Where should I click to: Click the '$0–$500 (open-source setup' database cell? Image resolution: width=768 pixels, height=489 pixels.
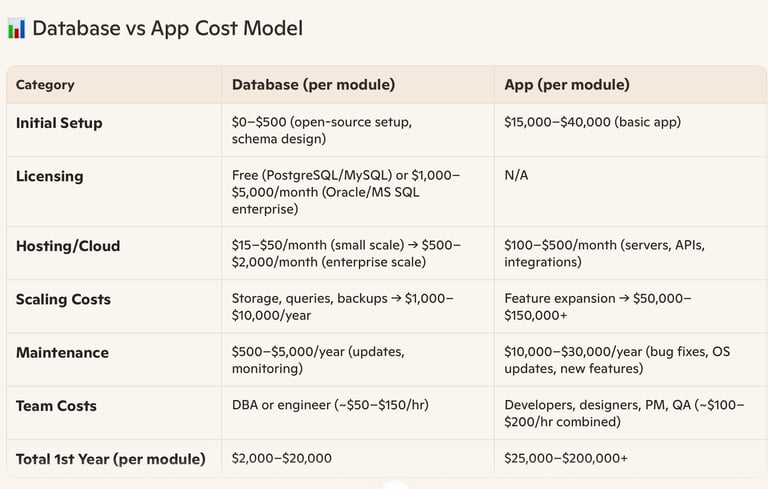tap(321, 131)
